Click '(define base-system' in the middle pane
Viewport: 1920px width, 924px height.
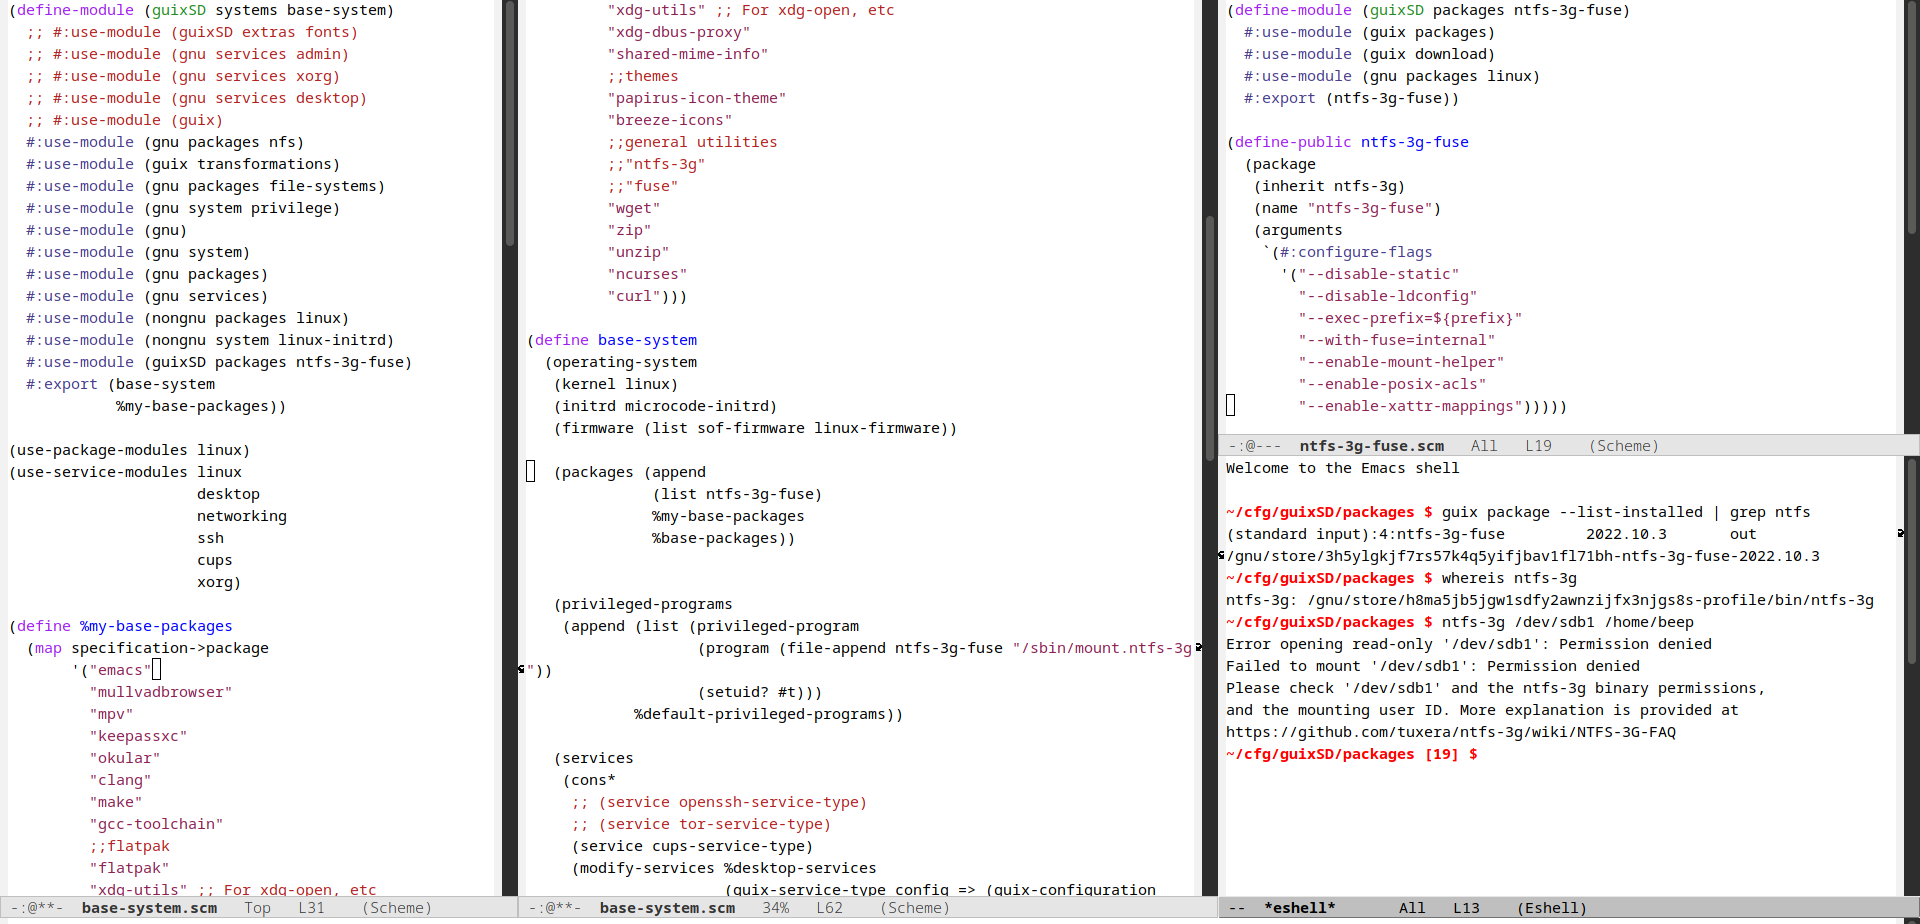612,340
